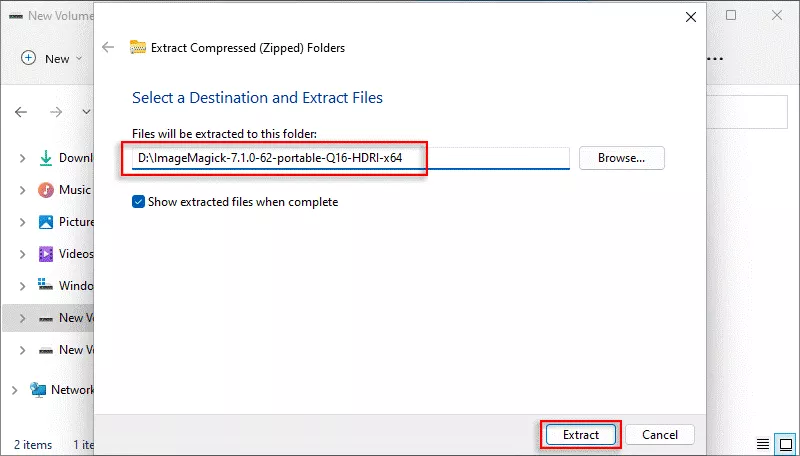Expand the Windows drive tree node
This screenshot has width=800, height=456.
pos(22,286)
